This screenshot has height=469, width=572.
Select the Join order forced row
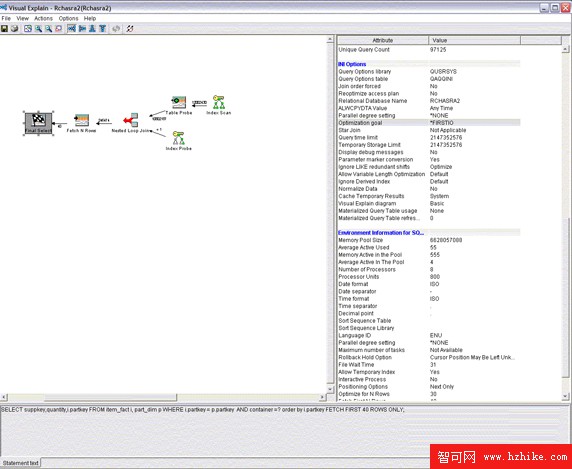(x=429, y=86)
